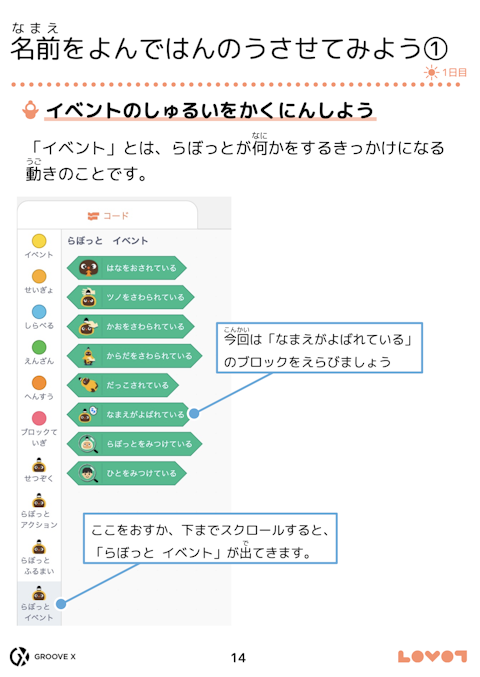This screenshot has width=480, height=677.
Task: Select the かおをさわられている block
Action: click(x=130, y=326)
